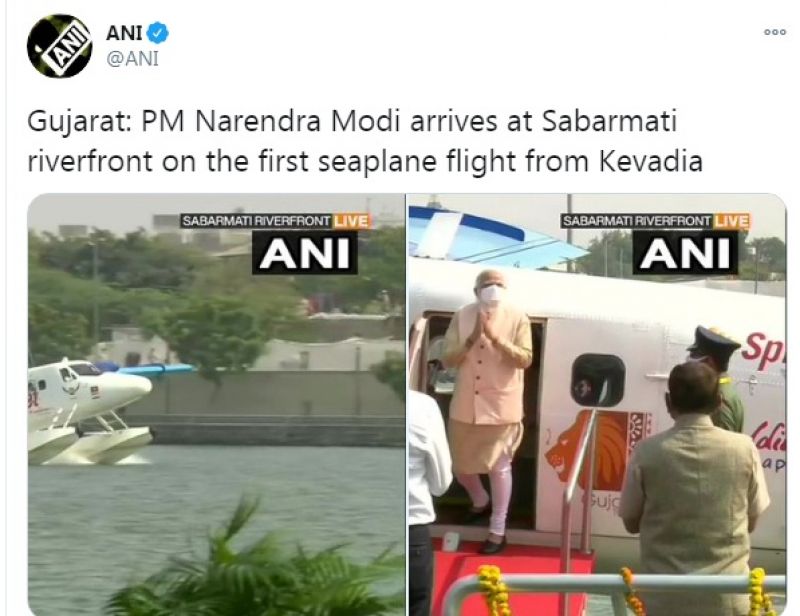Click the tweet text about Sabarmati riverfront
The image size is (800, 616).
(x=365, y=141)
